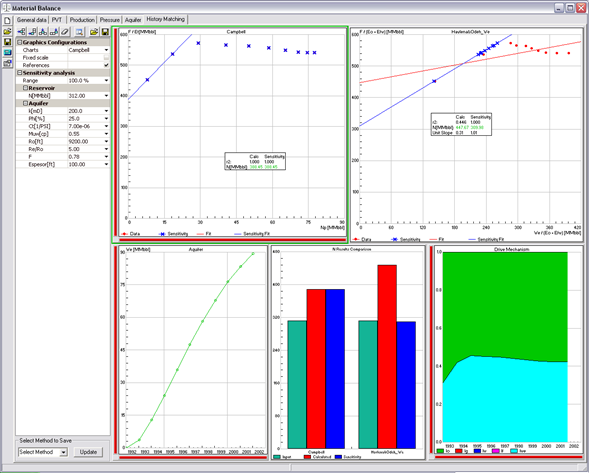Select the History Matching tab
589x473 pixels.
pos(166,19)
